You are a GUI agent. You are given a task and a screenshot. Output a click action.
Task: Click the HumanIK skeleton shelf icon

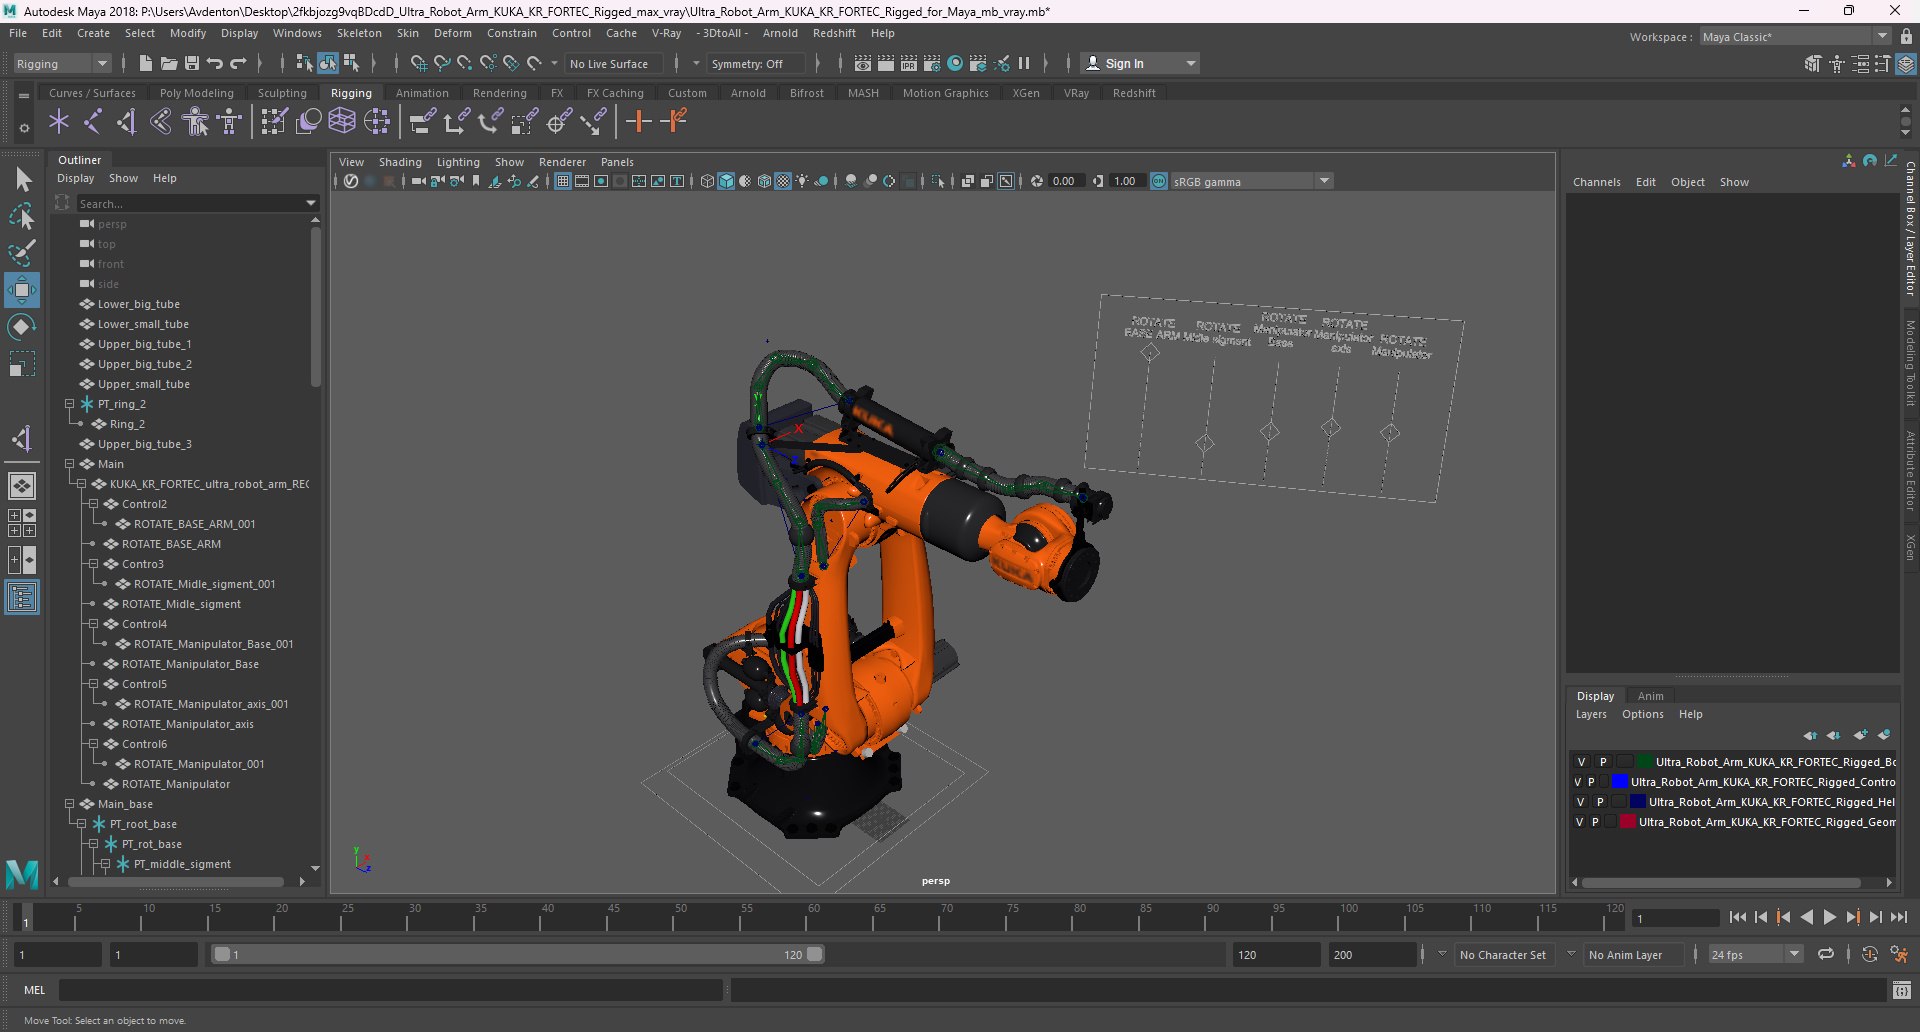pos(230,122)
